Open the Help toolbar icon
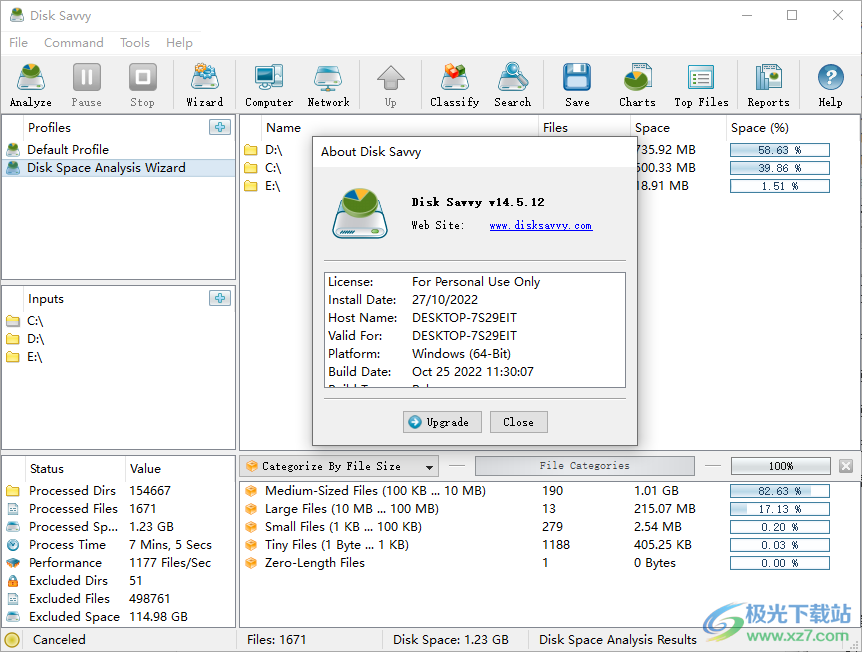 point(830,85)
